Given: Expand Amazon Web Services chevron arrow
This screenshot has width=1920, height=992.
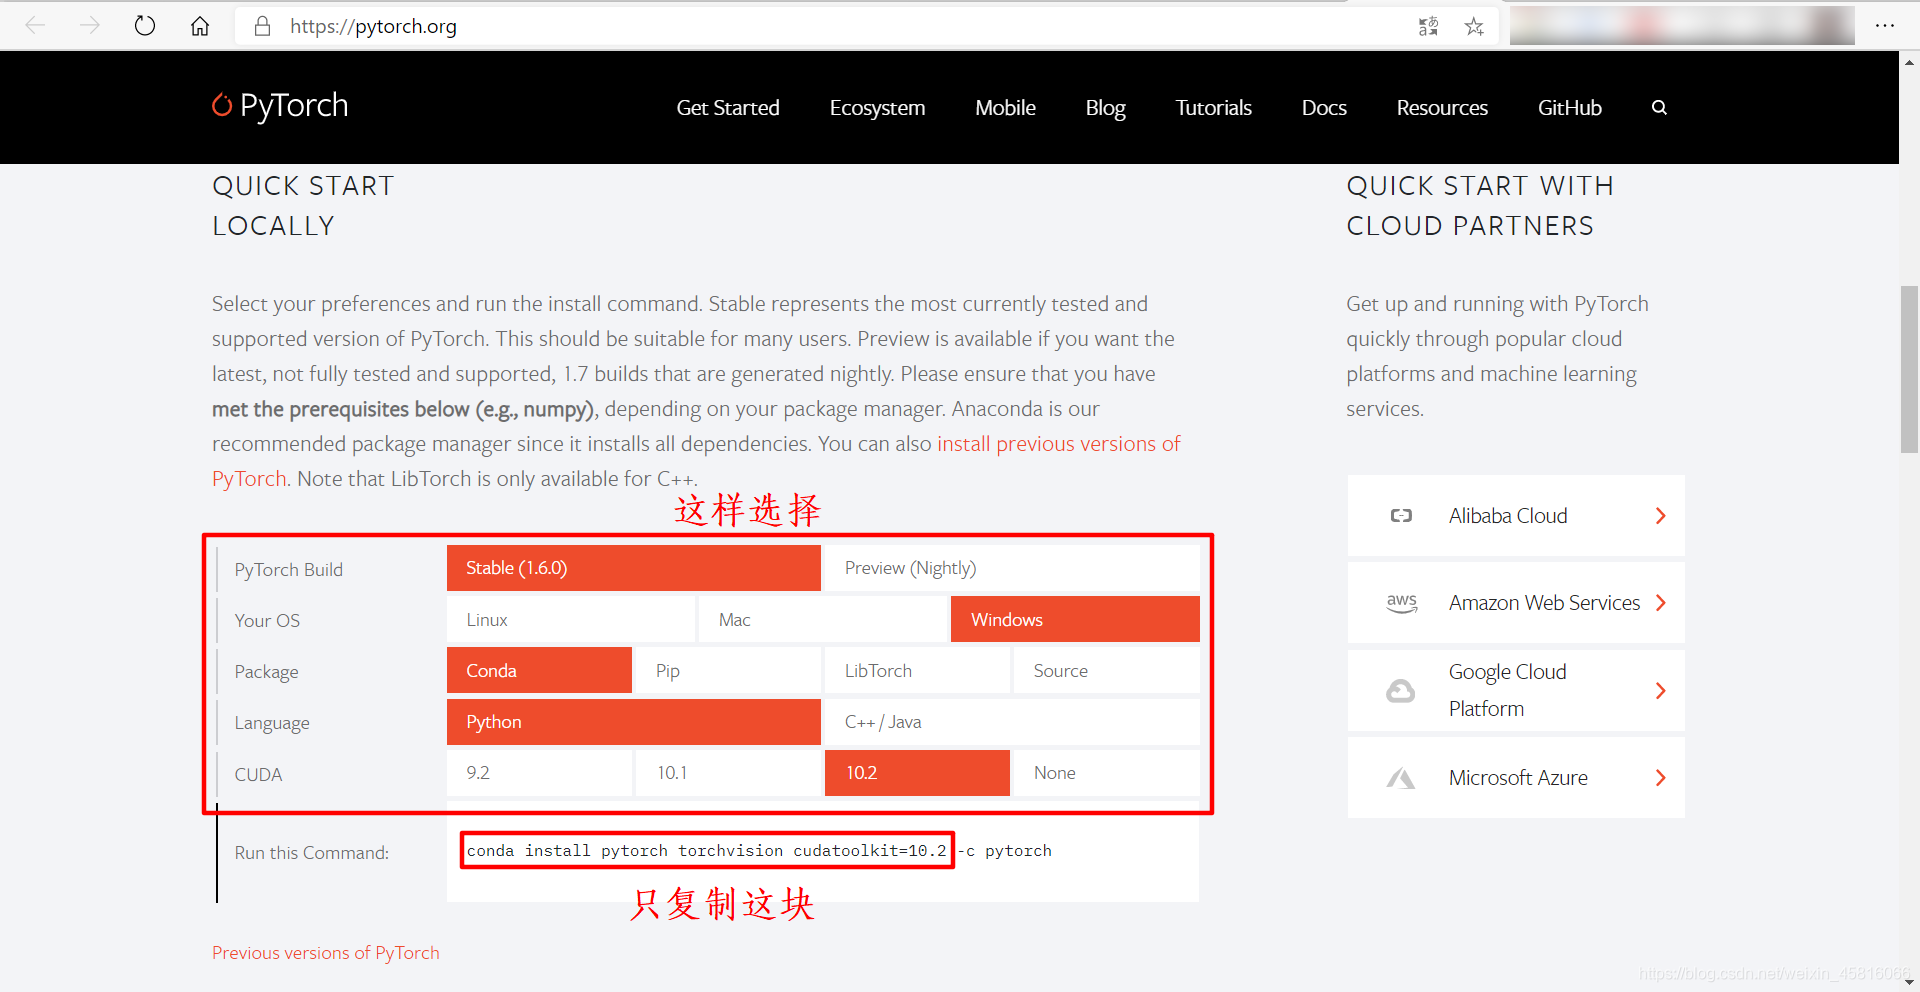Looking at the screenshot, I should (1660, 603).
